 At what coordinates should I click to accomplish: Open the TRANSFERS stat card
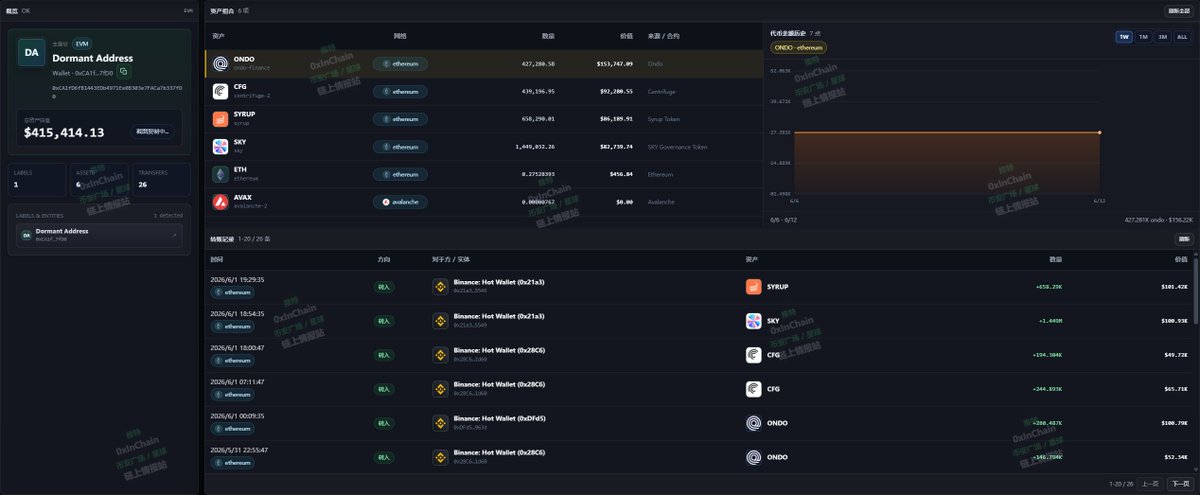click(162, 180)
